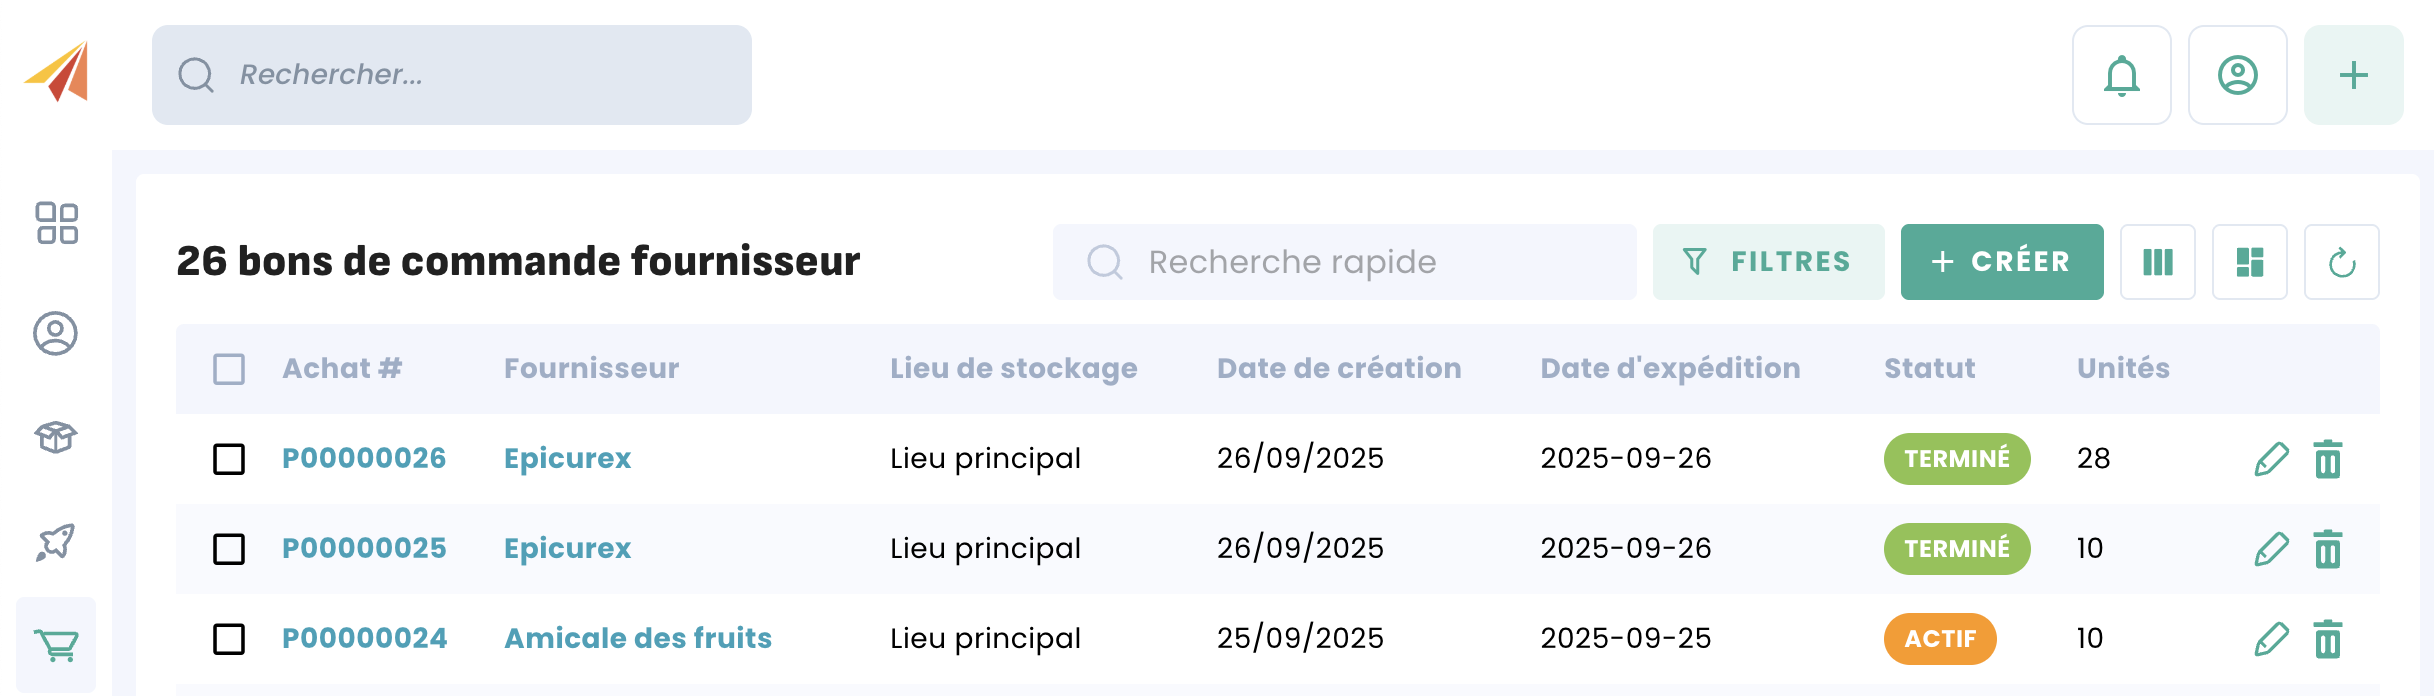This screenshot has width=2434, height=696.
Task: Open the rocket icon in sidebar
Action: 56,542
